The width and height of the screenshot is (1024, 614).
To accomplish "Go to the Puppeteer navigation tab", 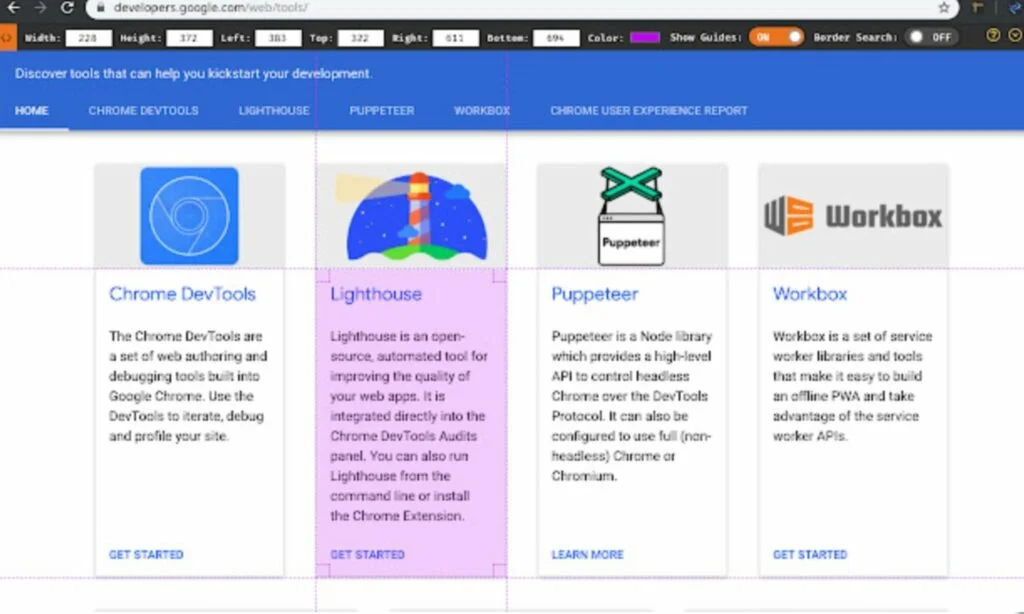I will [381, 111].
